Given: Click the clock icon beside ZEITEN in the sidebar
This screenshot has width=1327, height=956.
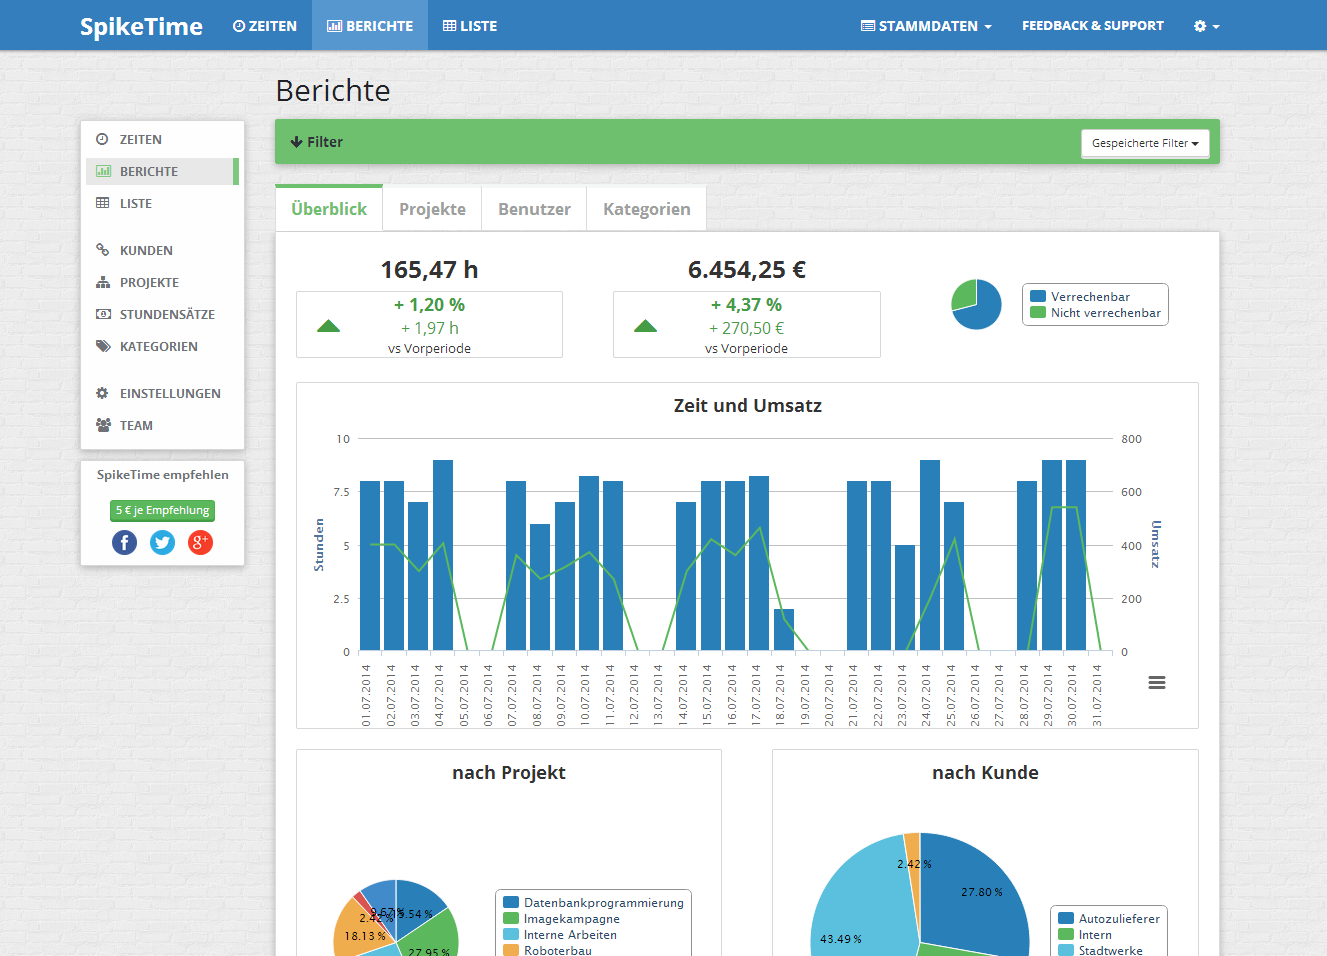Looking at the screenshot, I should pos(102,139).
